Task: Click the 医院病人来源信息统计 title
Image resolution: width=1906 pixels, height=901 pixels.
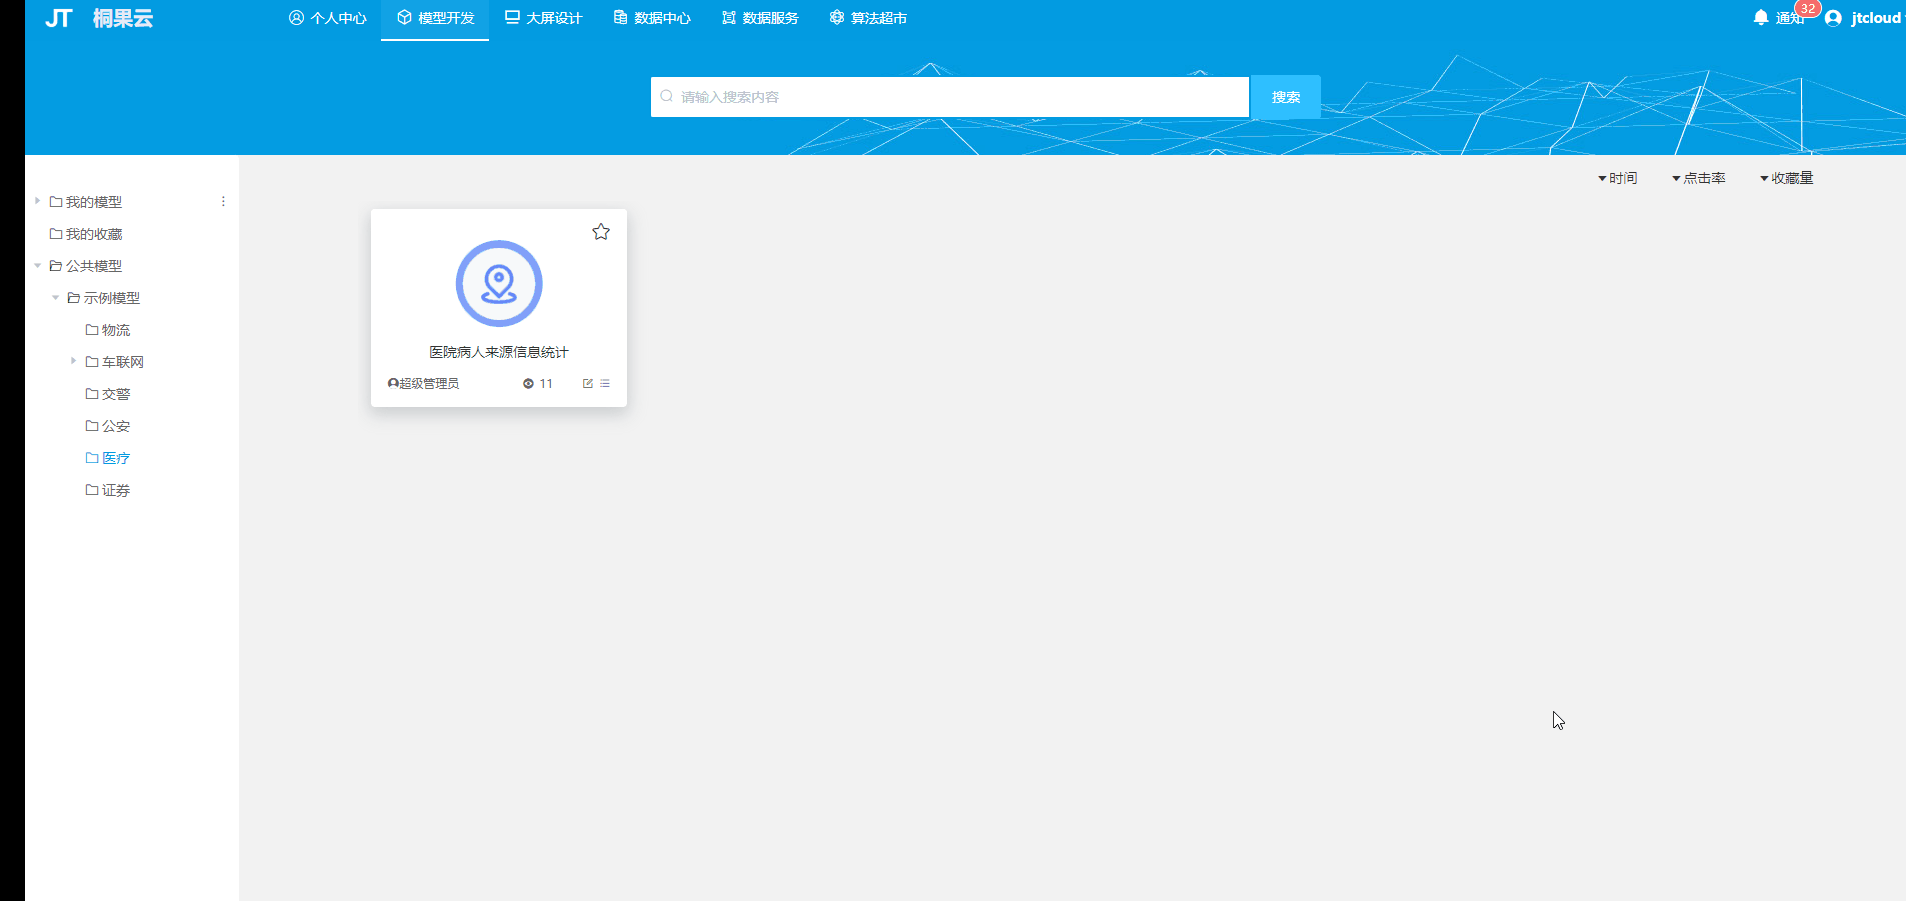Action: 499,352
